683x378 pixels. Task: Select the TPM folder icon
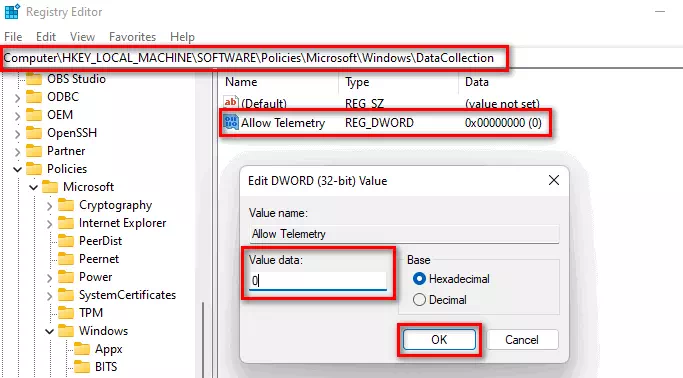pos(66,313)
